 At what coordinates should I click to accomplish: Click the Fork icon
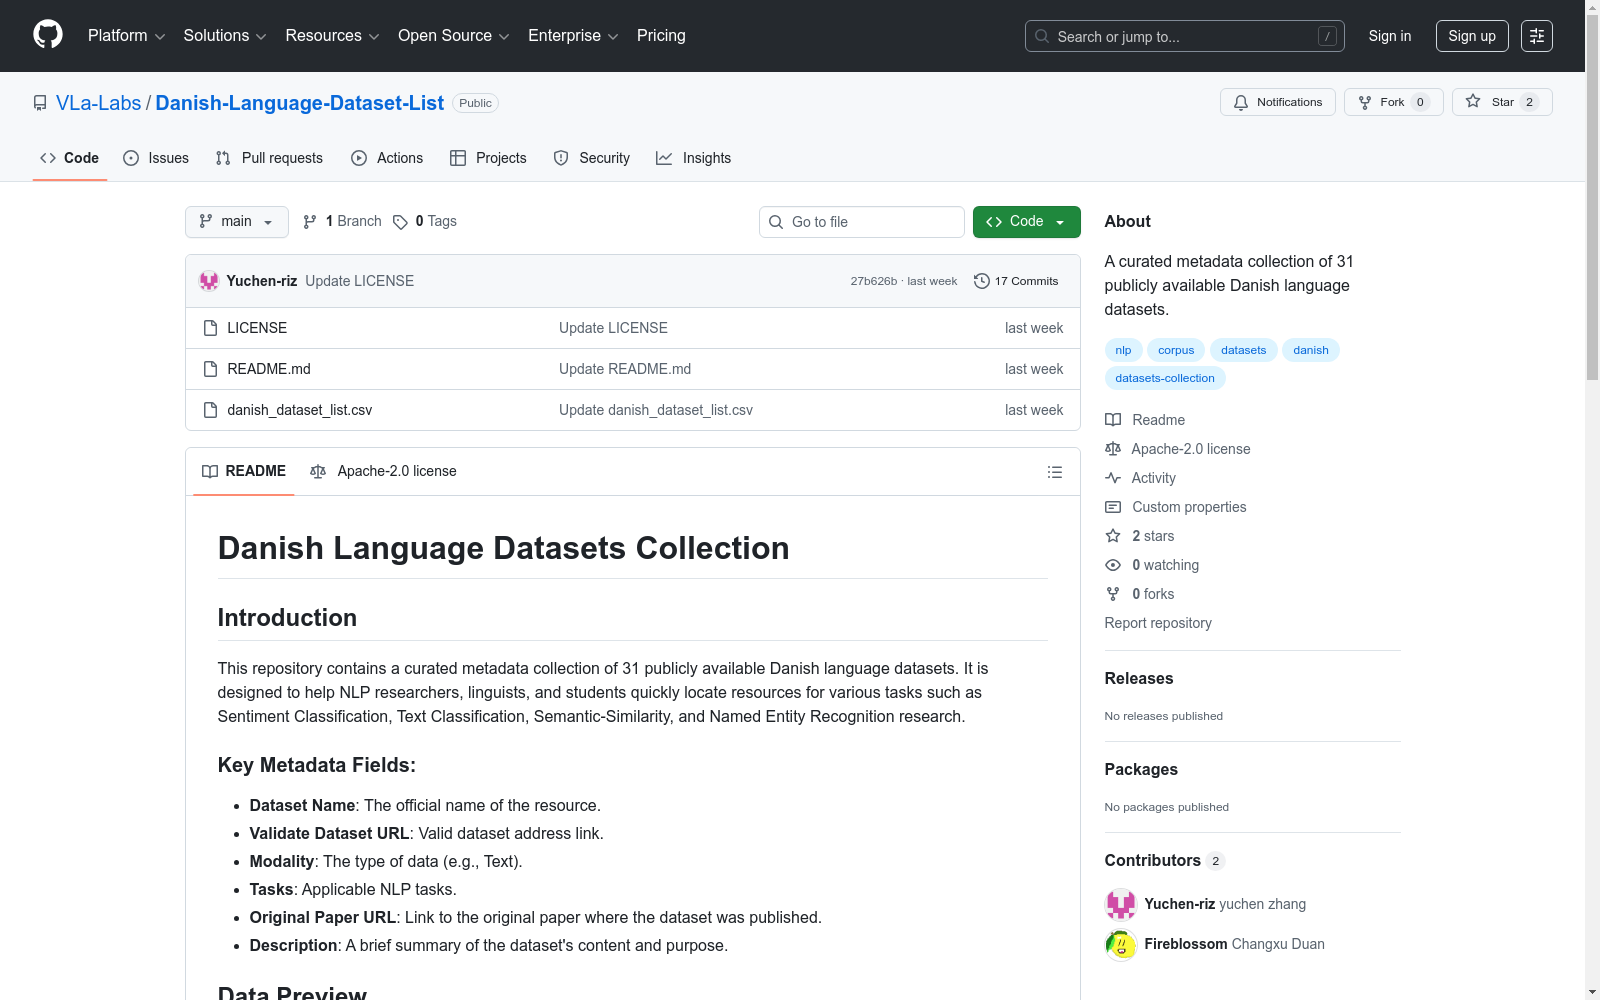coord(1365,102)
